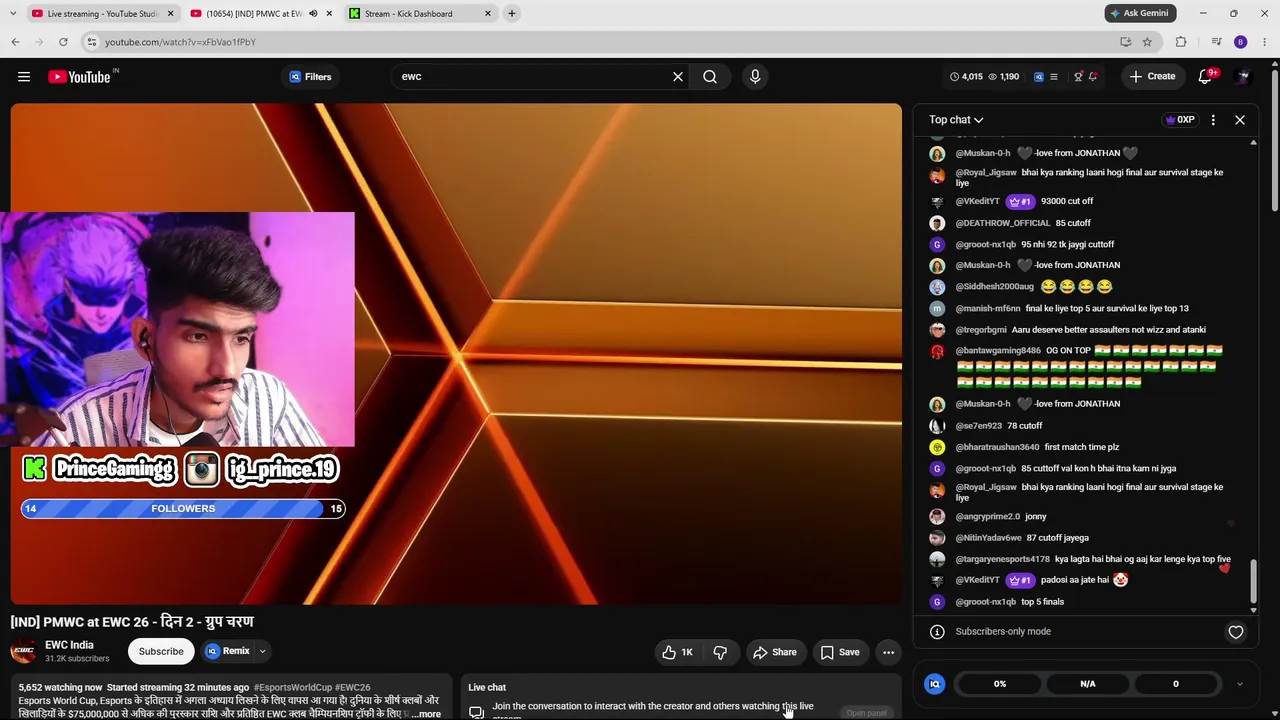Close the live chat panel
Screen dimensions: 1280x720
1240,120
